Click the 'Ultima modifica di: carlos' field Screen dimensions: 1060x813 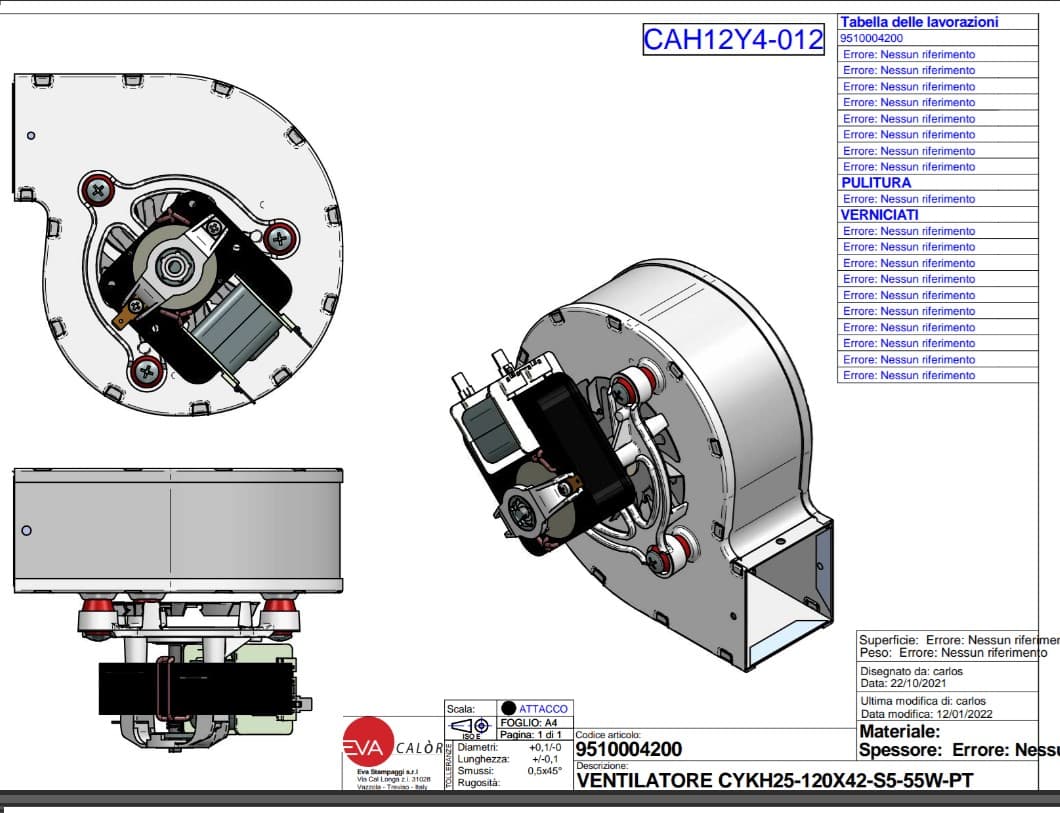point(923,701)
